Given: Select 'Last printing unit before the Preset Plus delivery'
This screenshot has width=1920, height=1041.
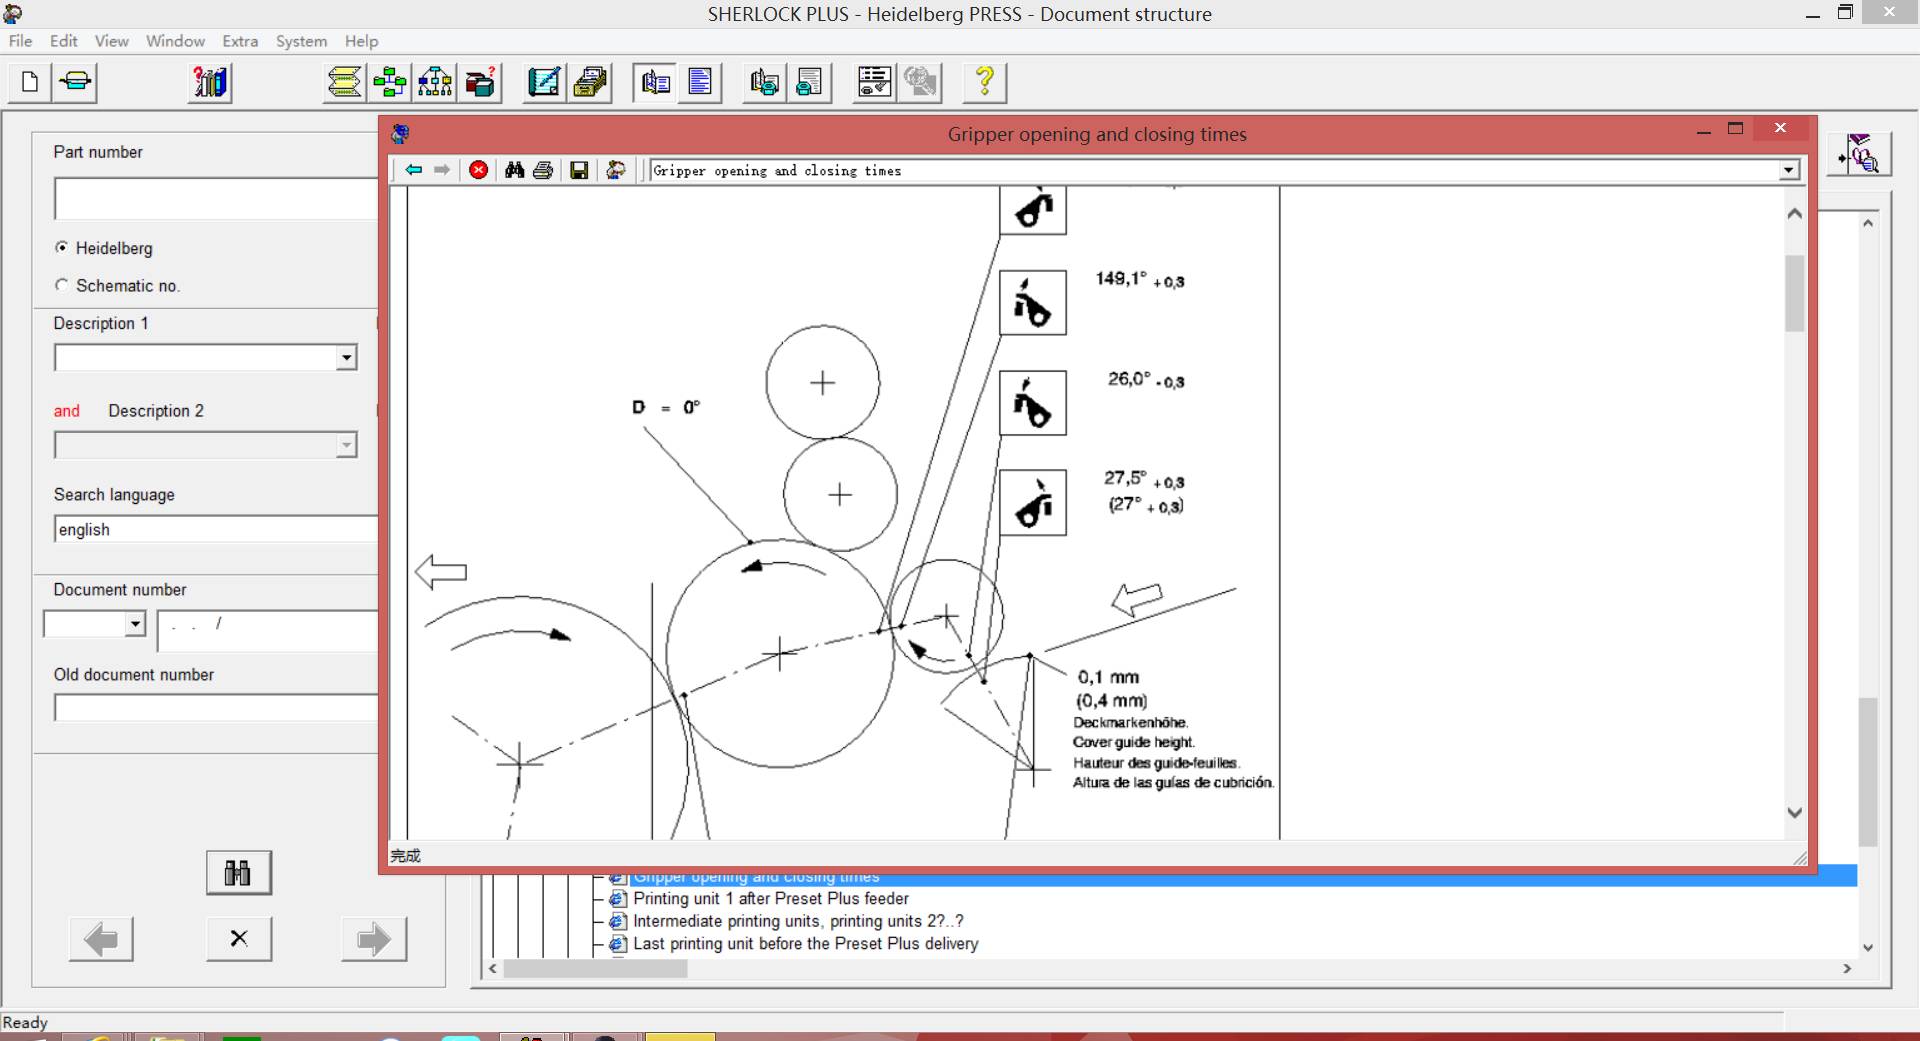Looking at the screenshot, I should [805, 943].
